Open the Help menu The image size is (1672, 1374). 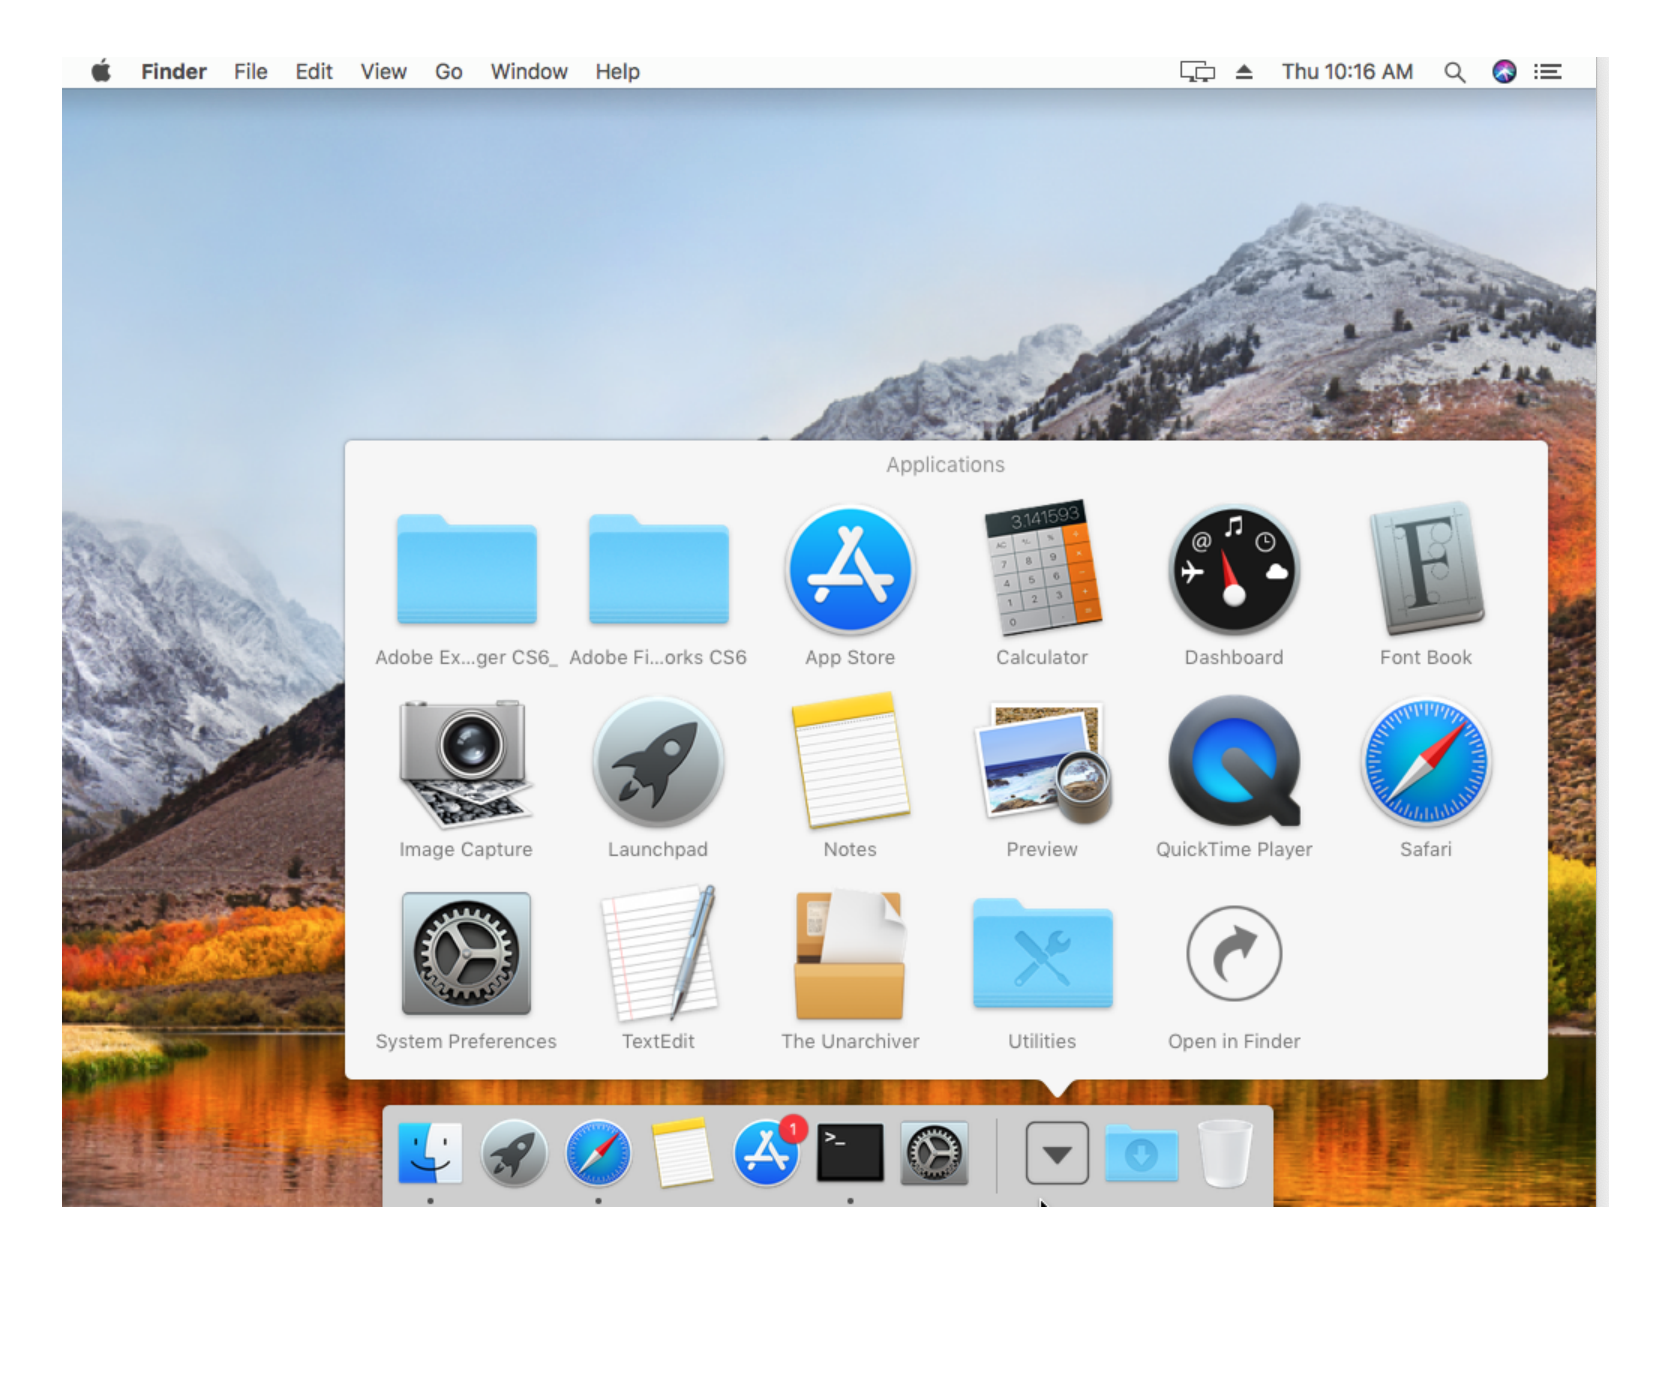click(617, 72)
